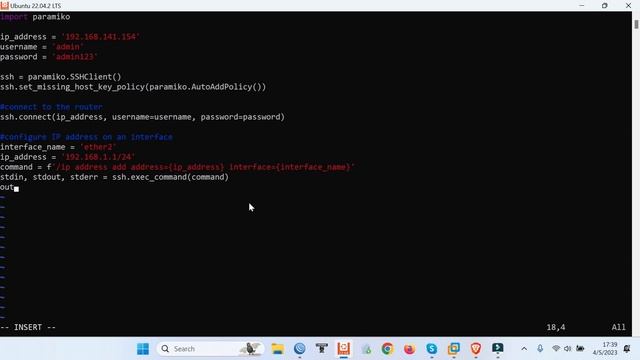The image size is (640, 360).
Task: Click the battery status tray icon
Action: [580, 349]
